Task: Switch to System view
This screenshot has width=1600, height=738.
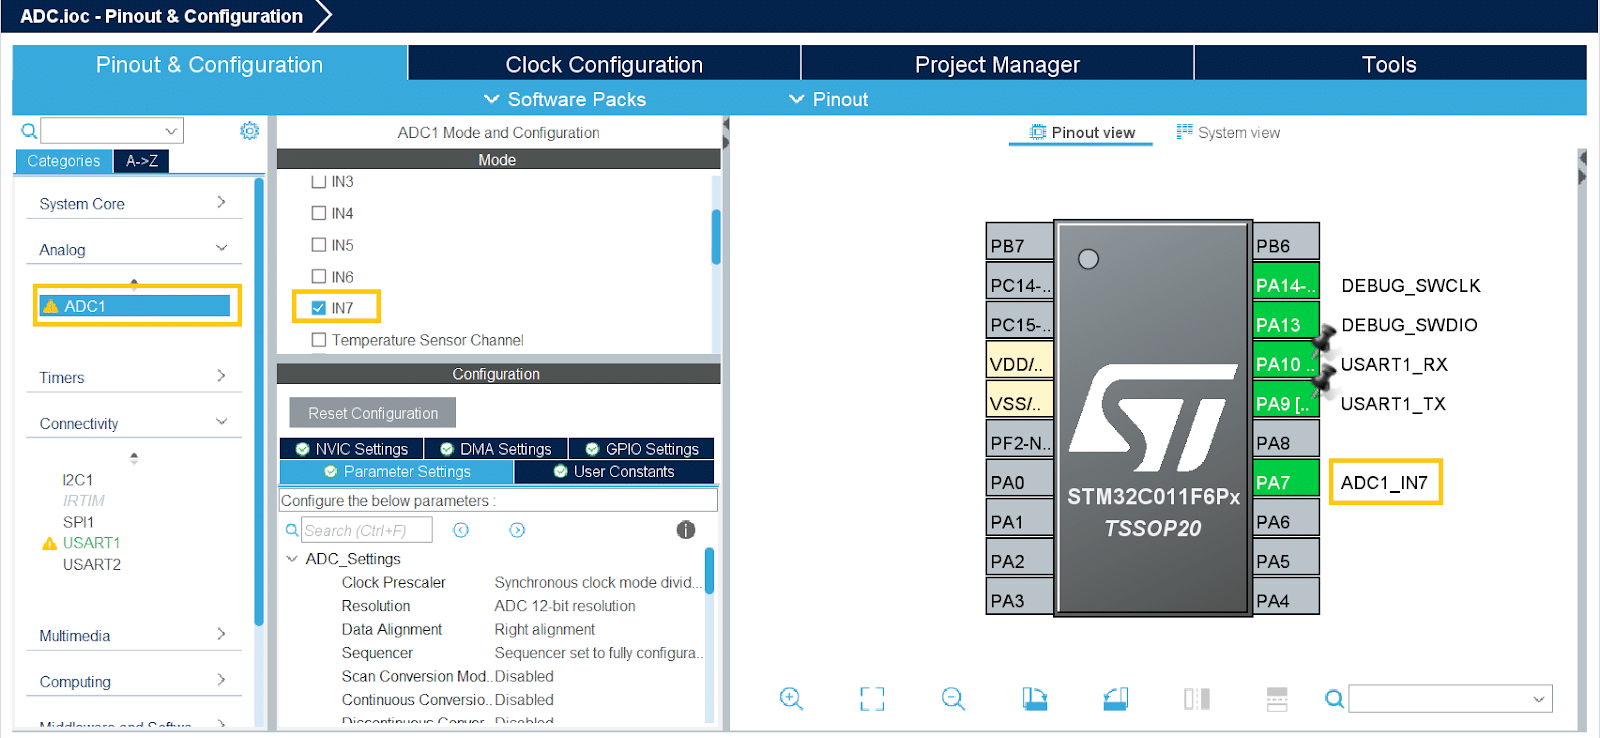Action: (x=1228, y=132)
